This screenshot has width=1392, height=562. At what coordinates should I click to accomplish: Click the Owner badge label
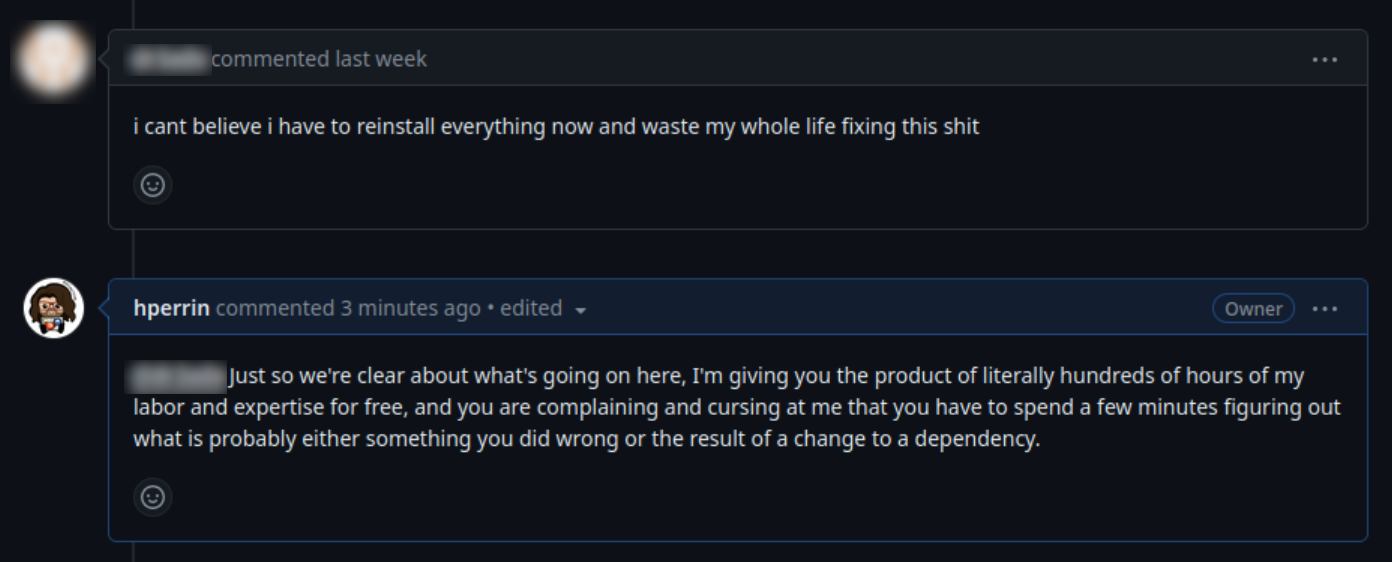[x=1253, y=309]
